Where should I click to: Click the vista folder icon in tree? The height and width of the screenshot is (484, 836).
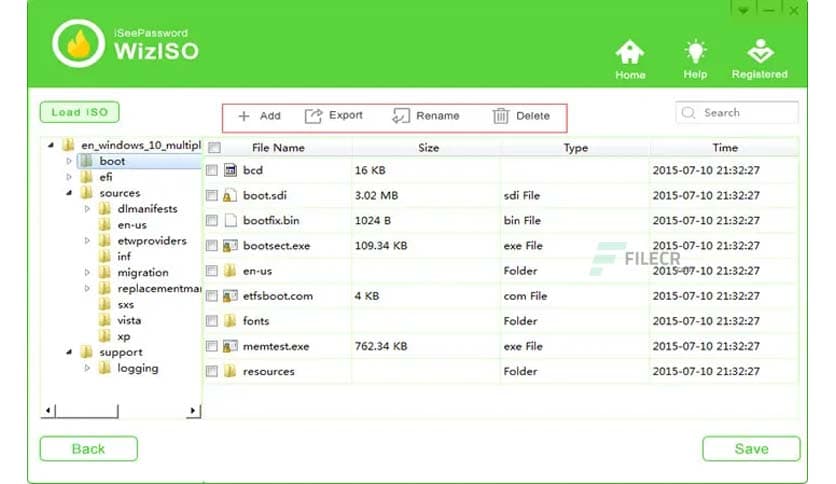(x=105, y=320)
